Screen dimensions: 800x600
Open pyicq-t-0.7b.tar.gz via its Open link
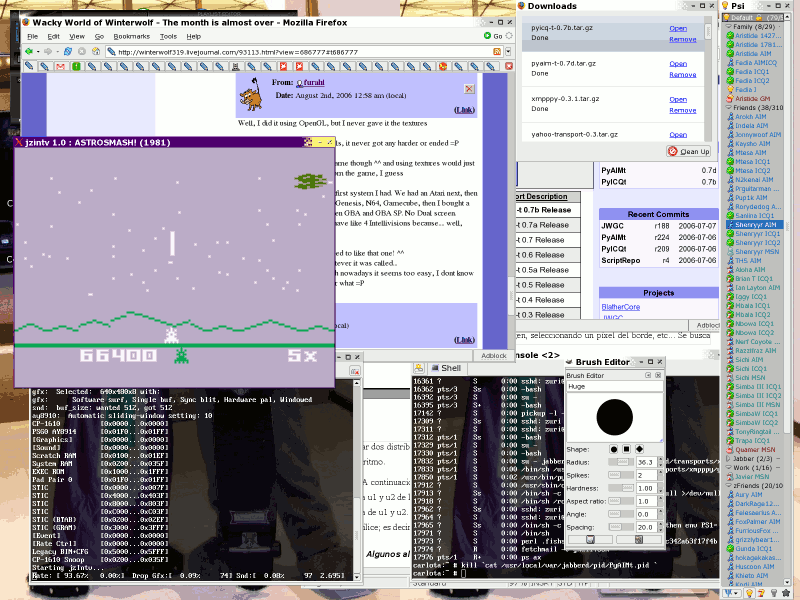(678, 28)
